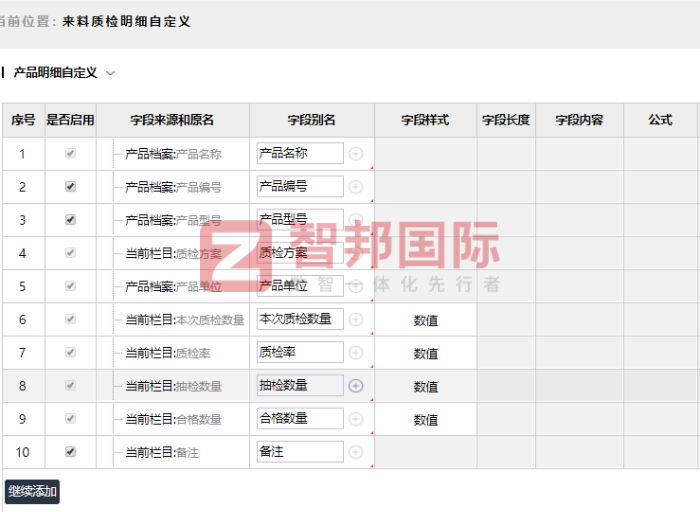Toggle enable checkbox for row 1 产品名称
The image size is (700, 512).
tap(70, 154)
